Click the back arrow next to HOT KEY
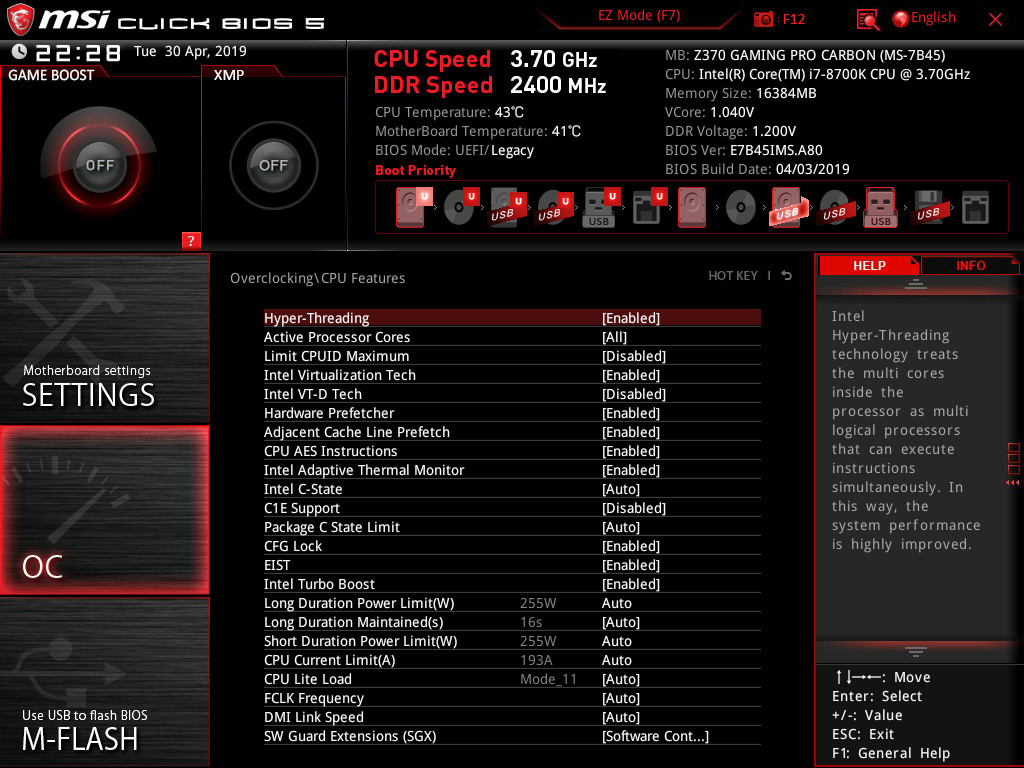Image resolution: width=1024 pixels, height=768 pixels. (787, 276)
